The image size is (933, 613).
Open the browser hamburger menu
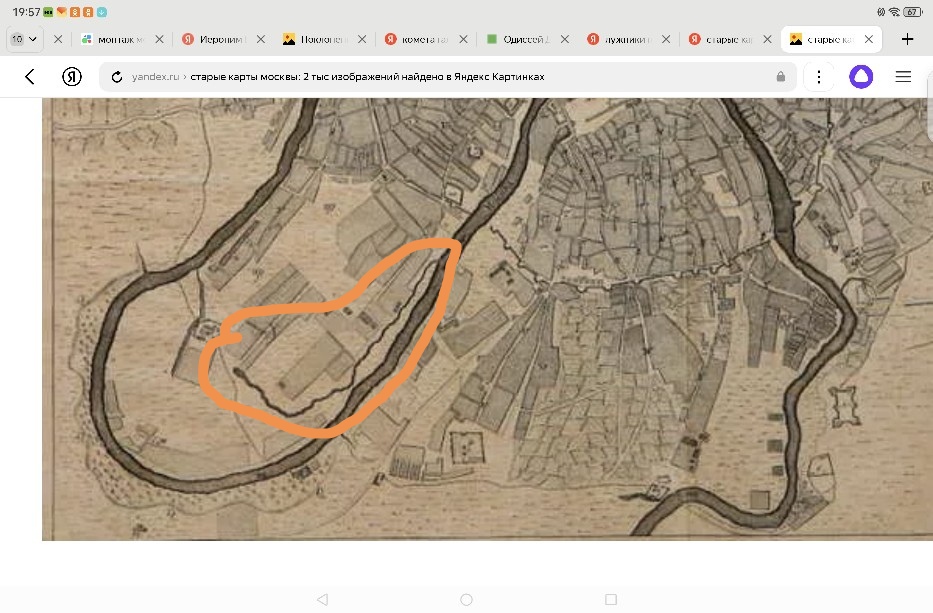click(x=903, y=76)
